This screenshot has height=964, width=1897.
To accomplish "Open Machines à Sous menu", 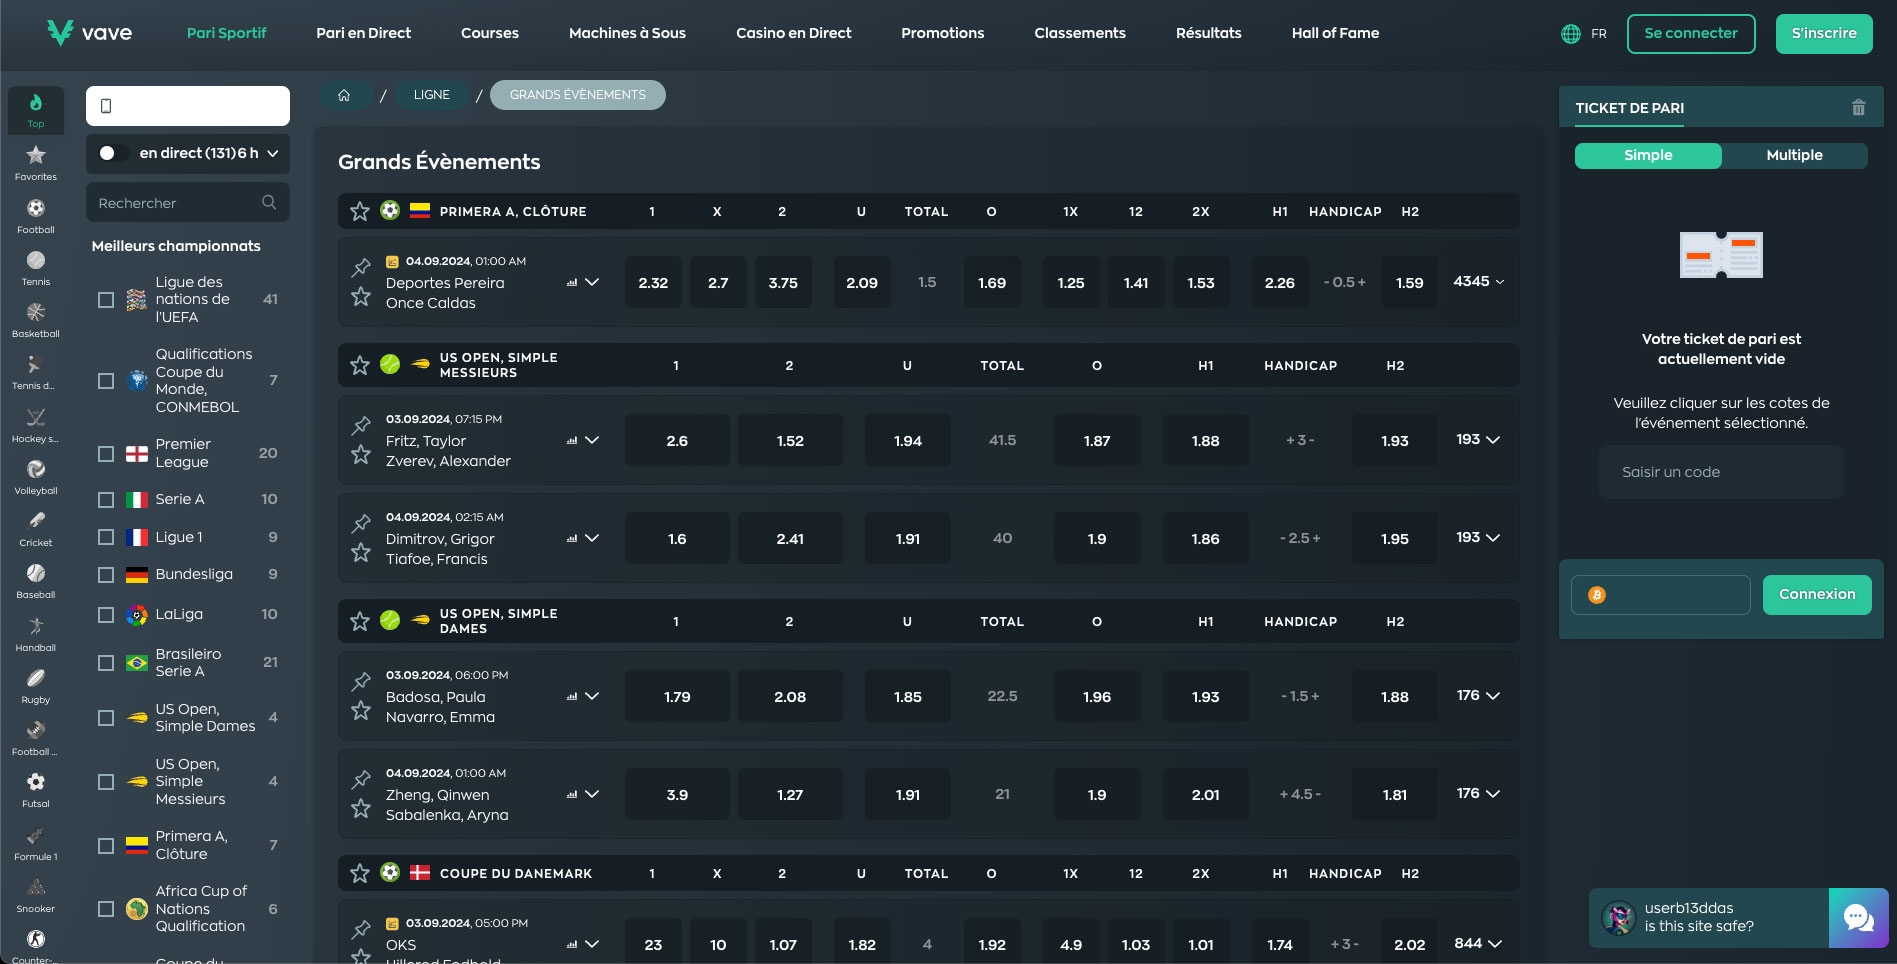I will [x=627, y=33].
